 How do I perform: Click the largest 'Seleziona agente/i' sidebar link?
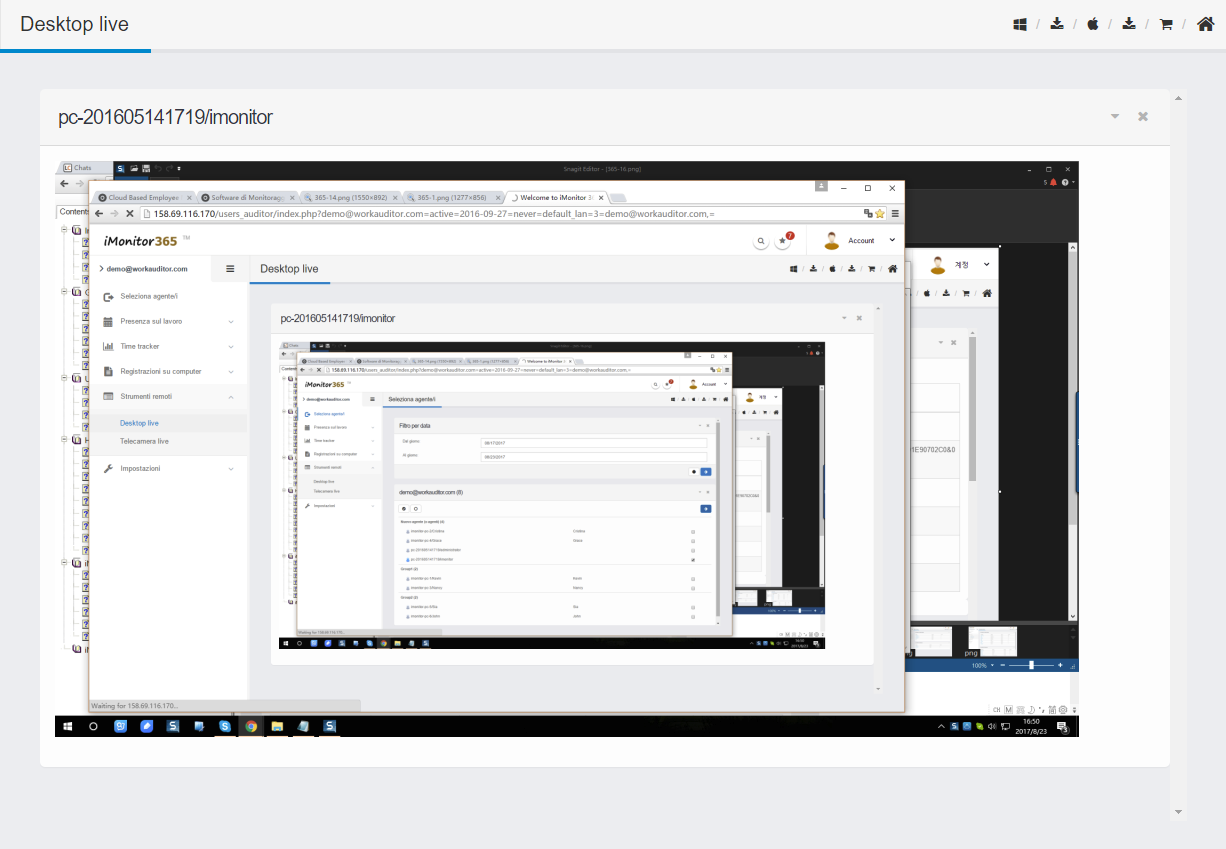pyautogui.click(x=149, y=296)
